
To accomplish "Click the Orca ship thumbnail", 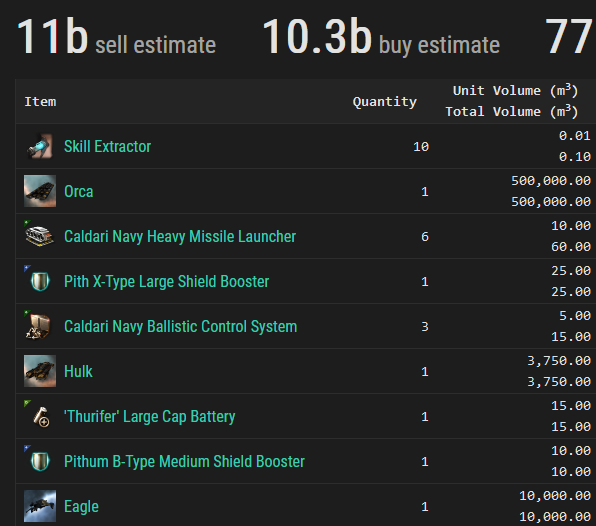I will 40,191.
